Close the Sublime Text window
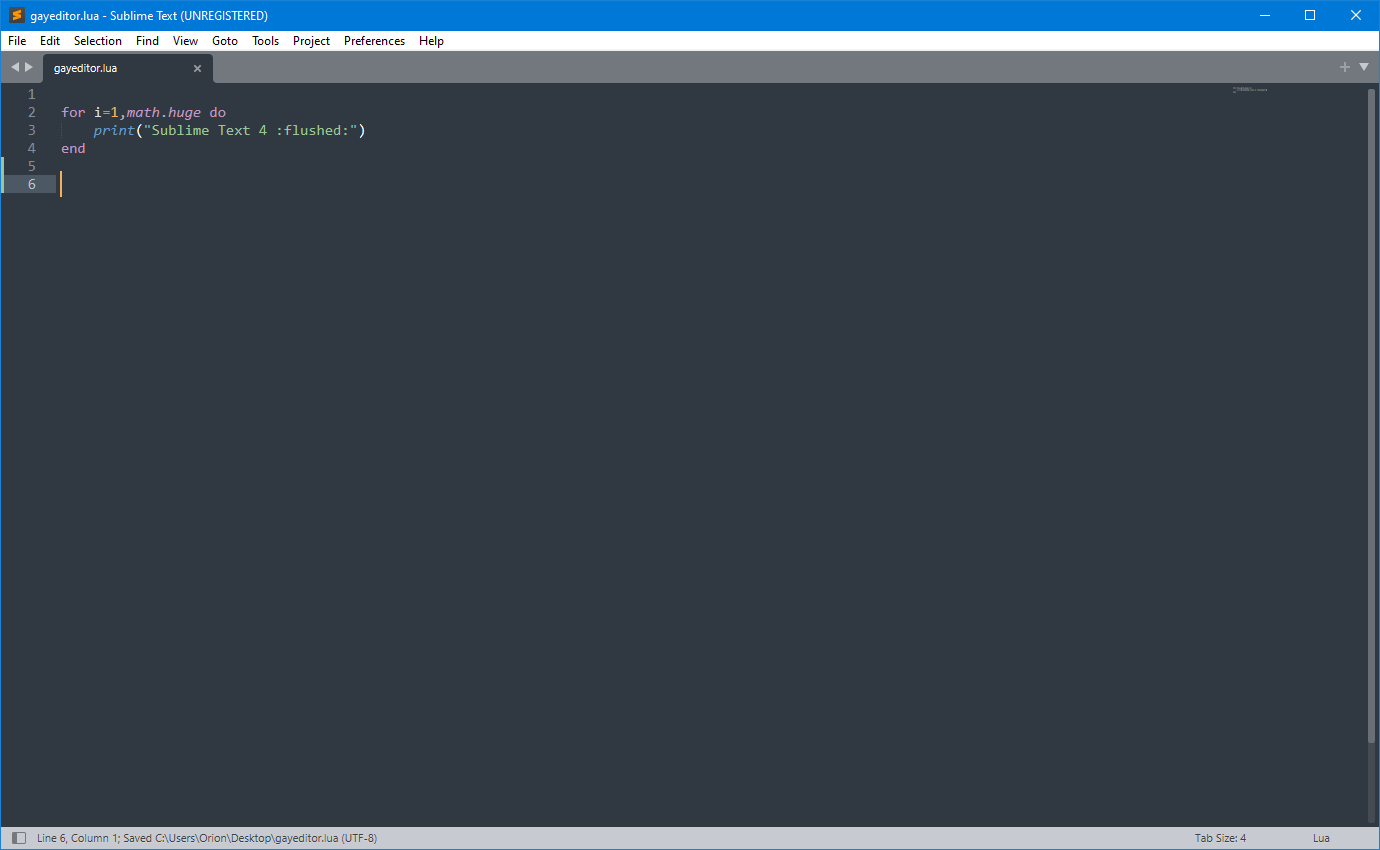1380x850 pixels. pos(1356,15)
